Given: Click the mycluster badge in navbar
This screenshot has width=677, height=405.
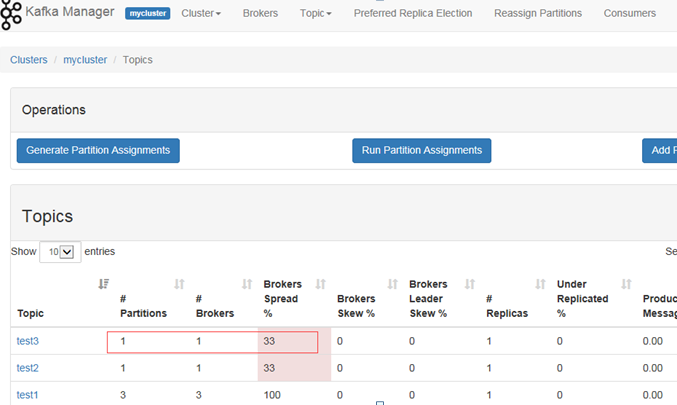Looking at the screenshot, I should (148, 13).
